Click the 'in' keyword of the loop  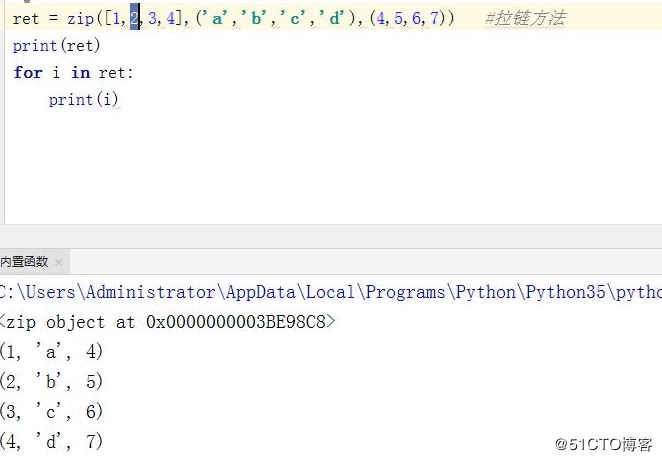[x=80, y=72]
